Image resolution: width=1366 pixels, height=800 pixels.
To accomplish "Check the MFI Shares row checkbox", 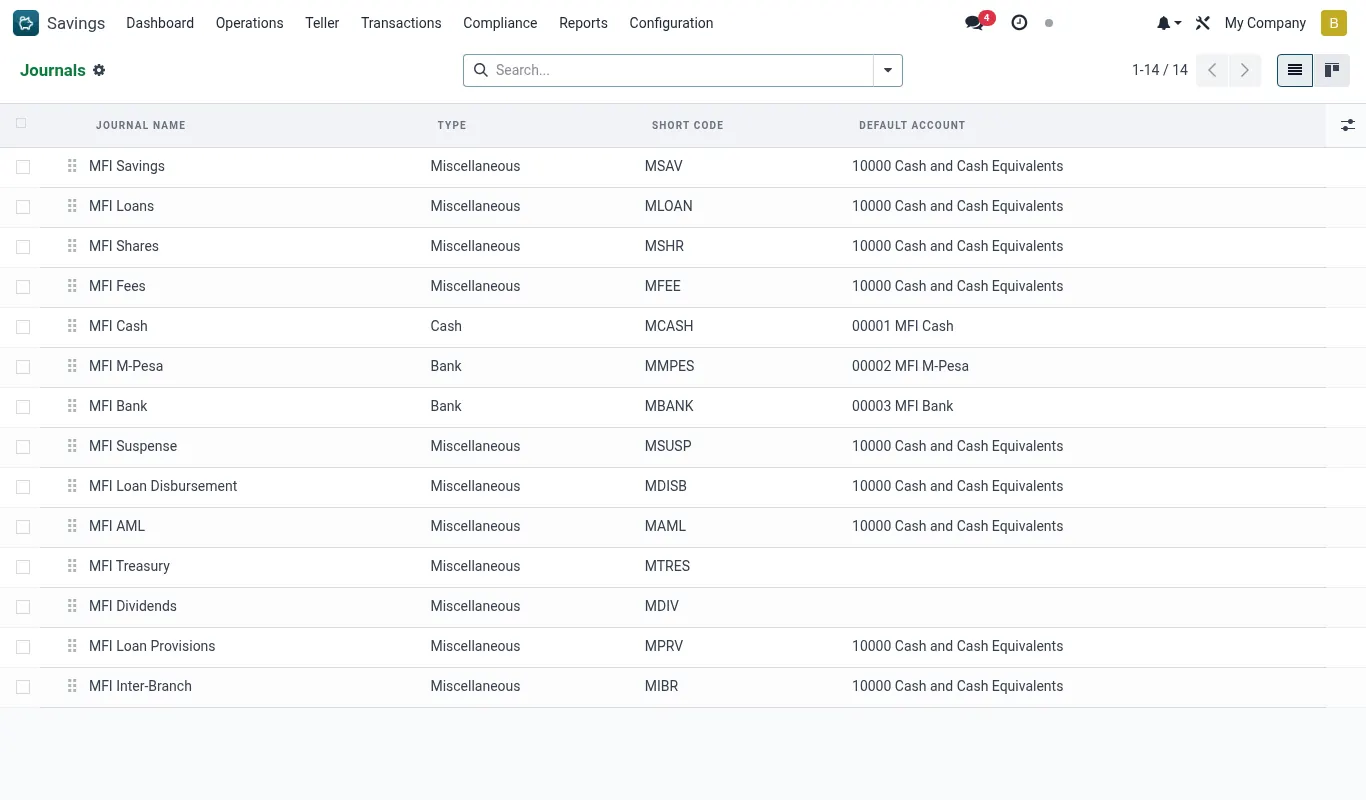I will click(23, 247).
